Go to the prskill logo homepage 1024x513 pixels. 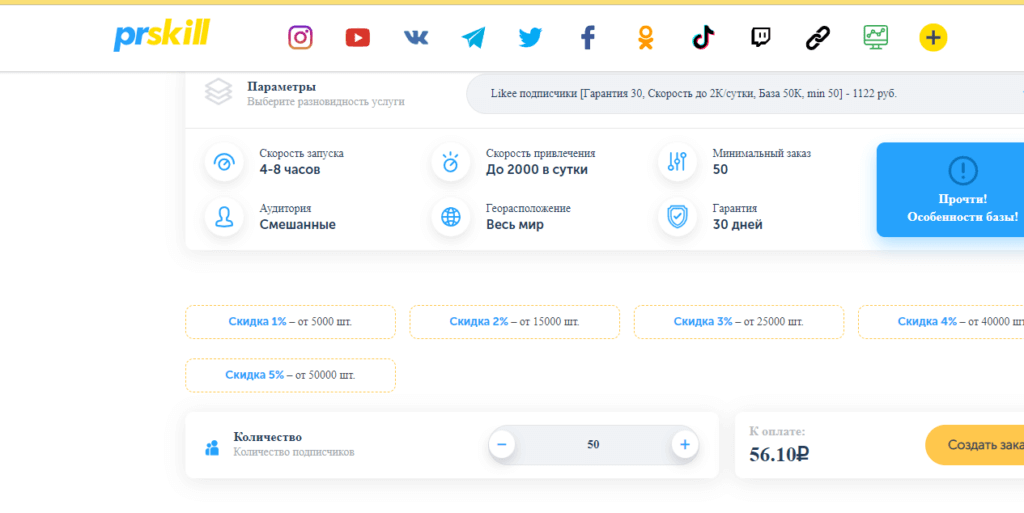(161, 36)
